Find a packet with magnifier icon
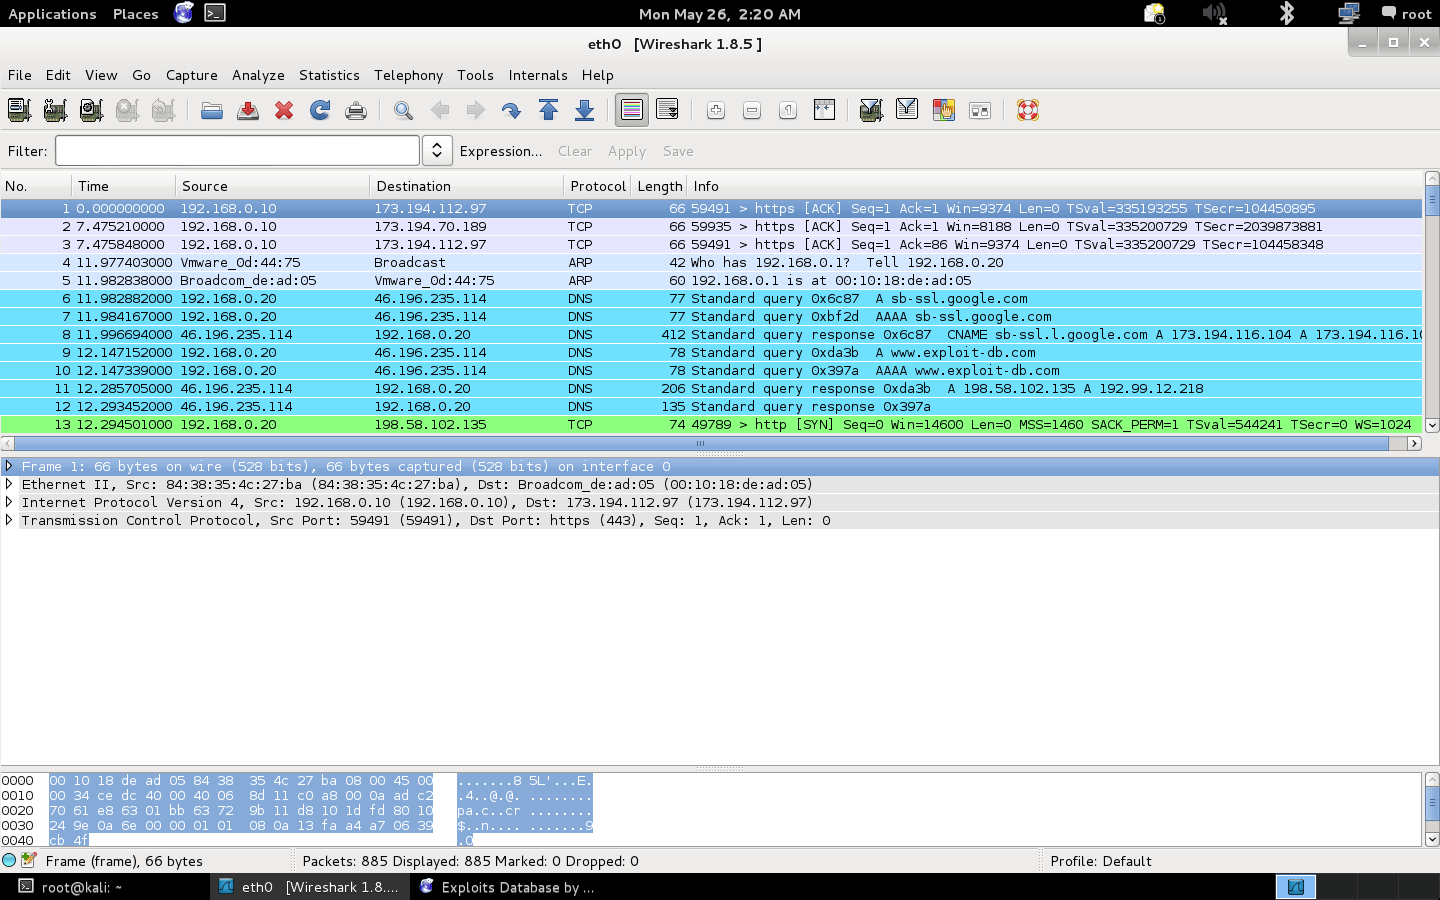 pos(403,110)
